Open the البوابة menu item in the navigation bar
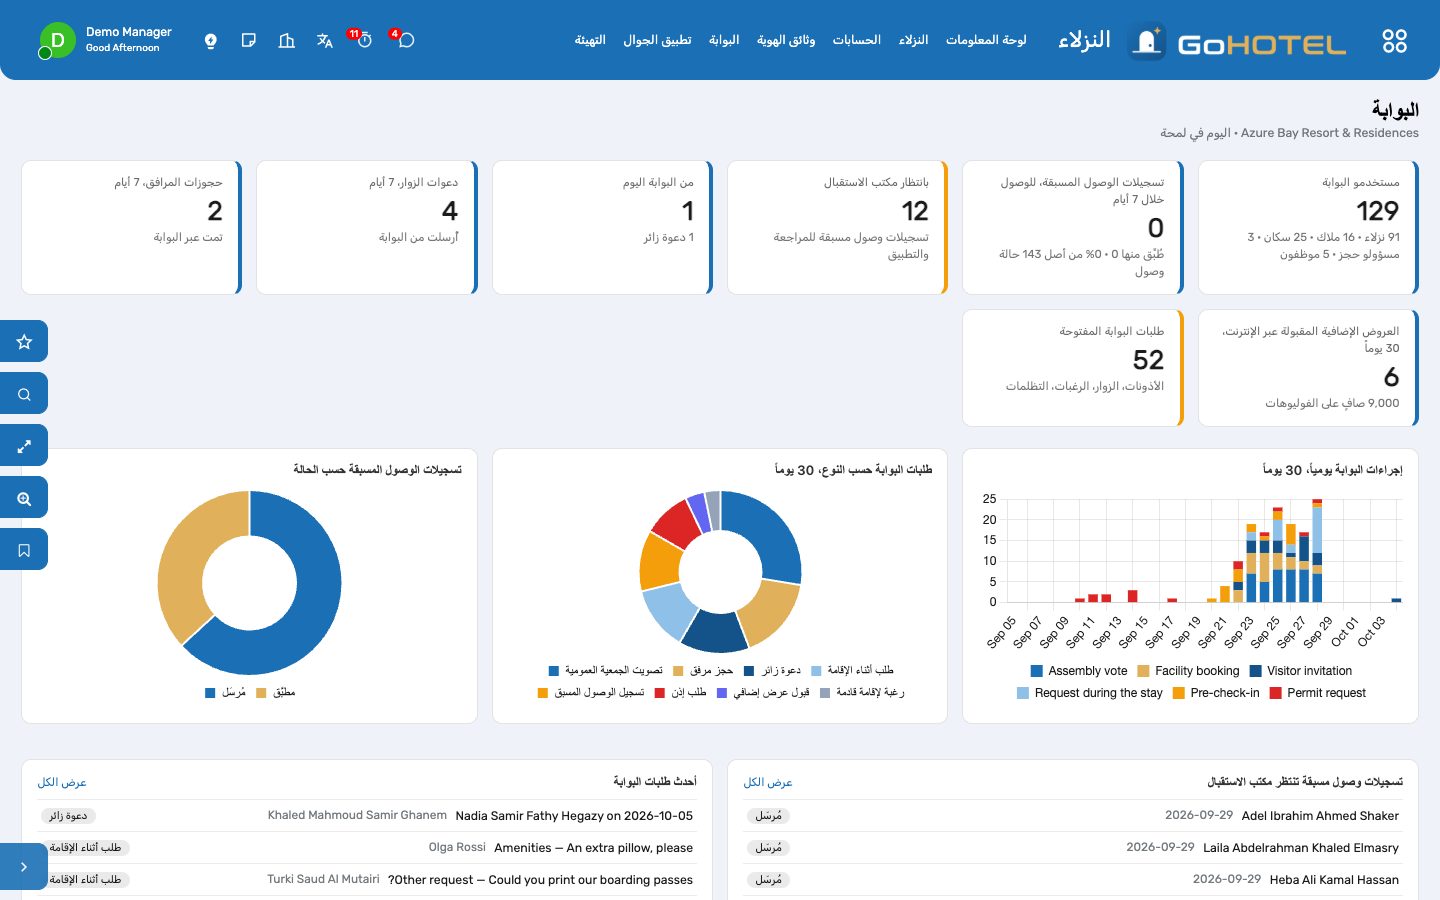The height and width of the screenshot is (900, 1440). pos(724,40)
